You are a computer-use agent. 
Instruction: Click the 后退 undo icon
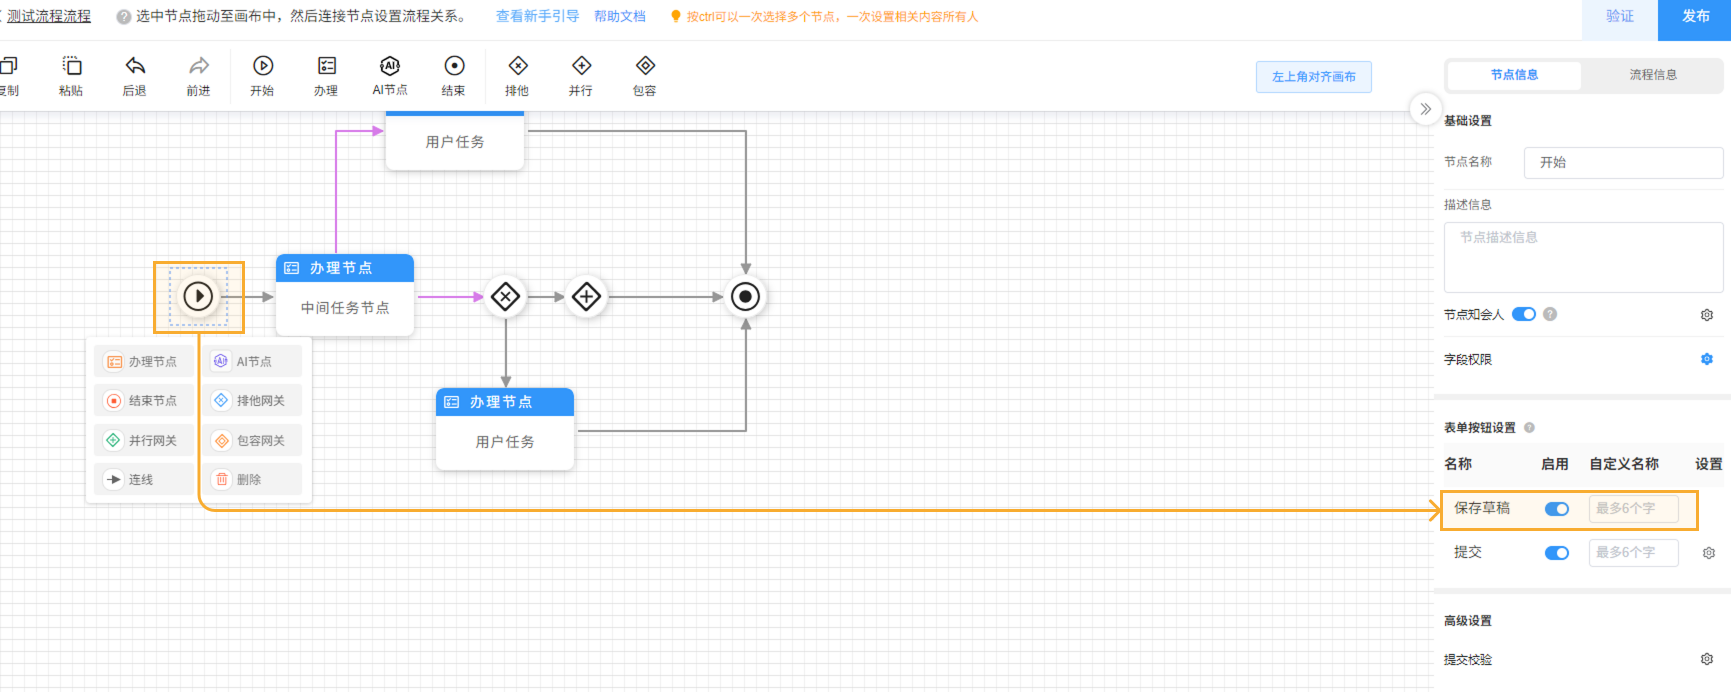coord(135,66)
